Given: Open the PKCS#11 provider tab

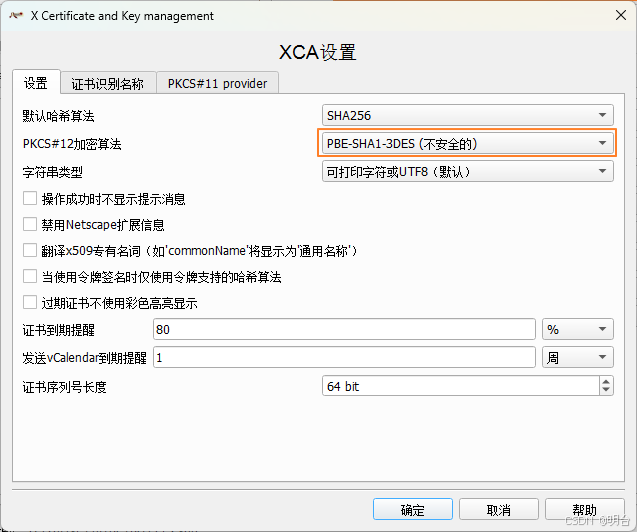Looking at the screenshot, I should click(217, 84).
